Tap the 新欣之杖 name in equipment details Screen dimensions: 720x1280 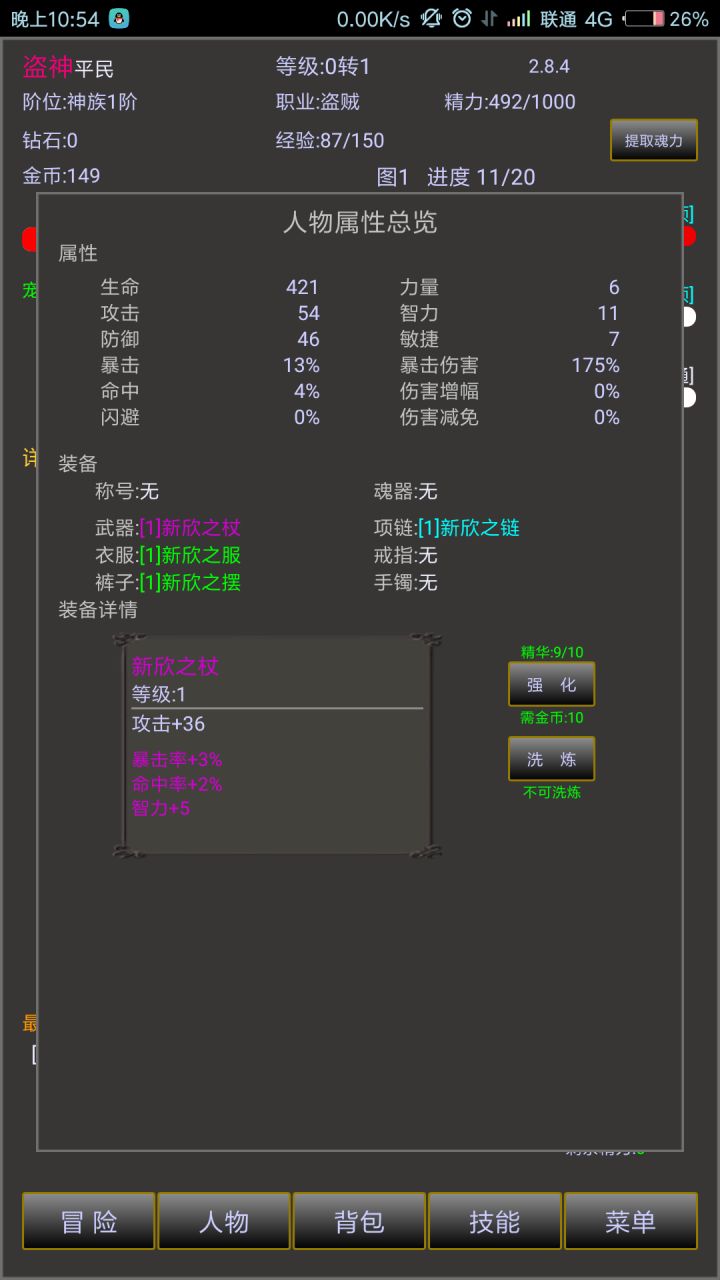175,666
